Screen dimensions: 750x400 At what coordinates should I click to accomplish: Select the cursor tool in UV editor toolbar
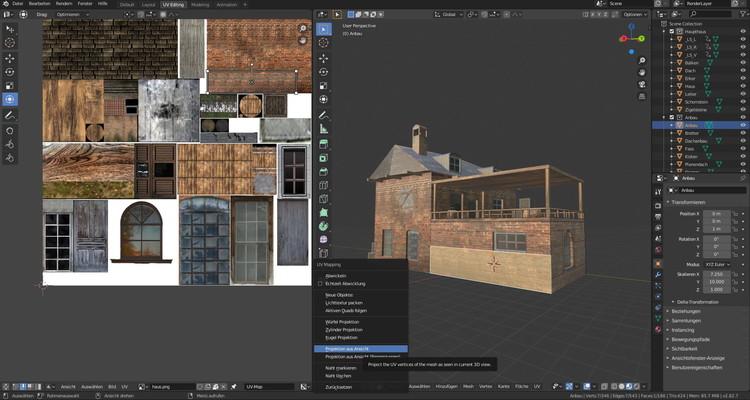(x=10, y=43)
